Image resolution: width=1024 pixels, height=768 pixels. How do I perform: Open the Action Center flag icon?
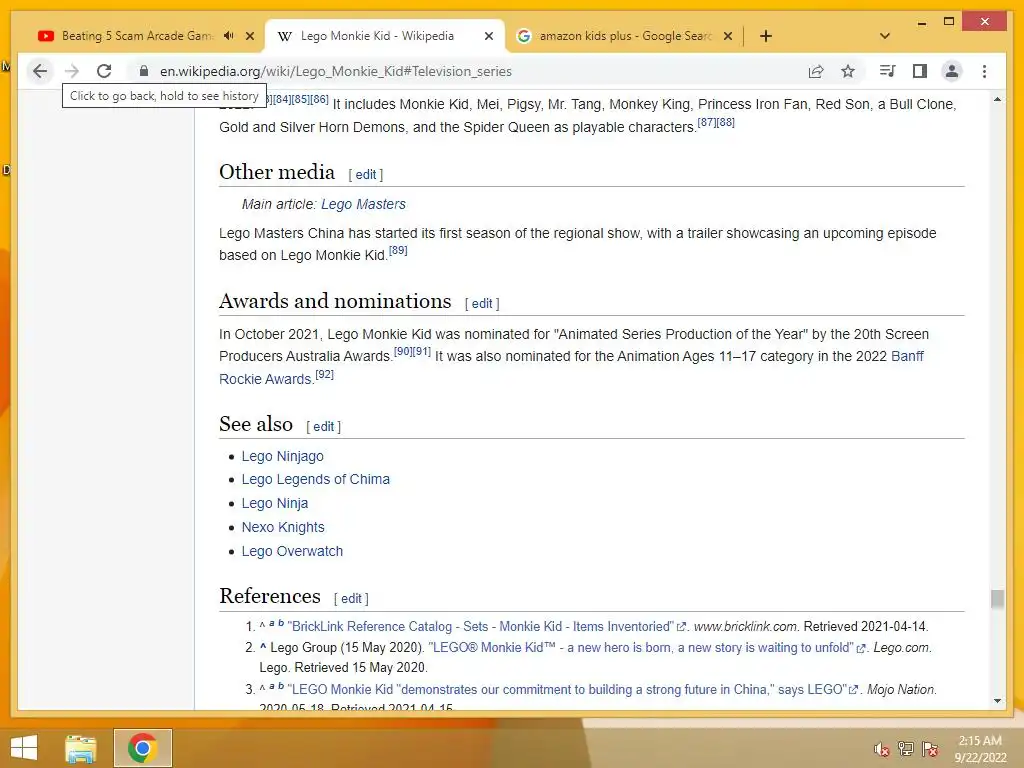930,749
